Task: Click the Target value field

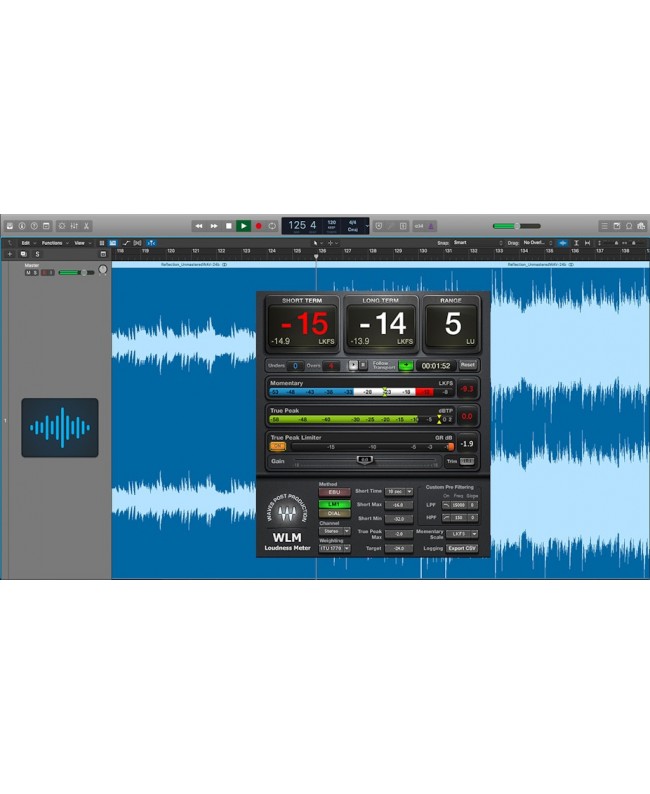Action: 399,548
